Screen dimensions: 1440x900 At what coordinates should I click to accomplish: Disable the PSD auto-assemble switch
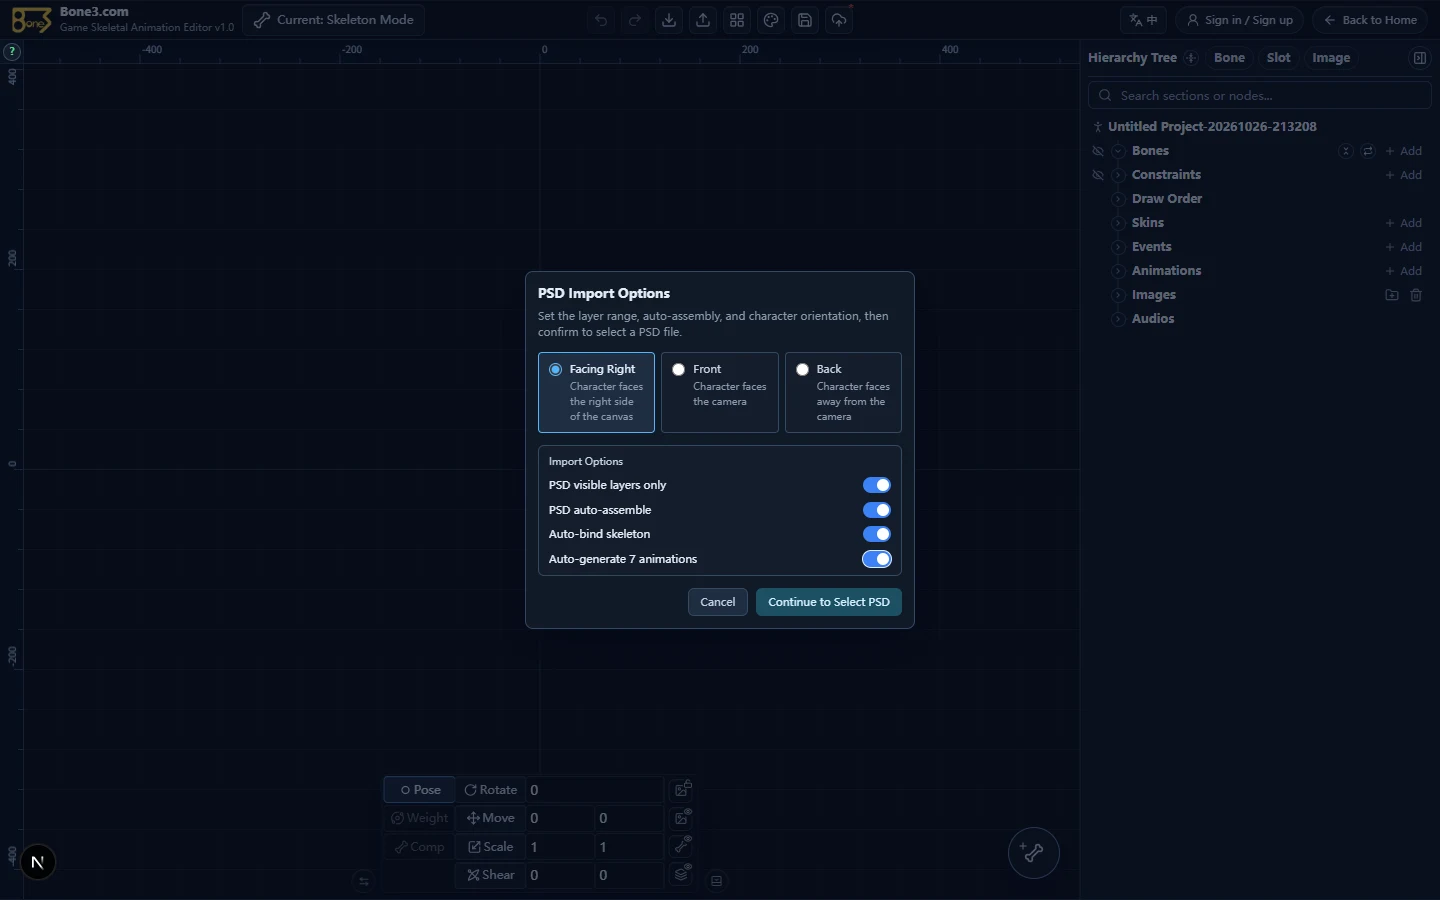coord(877,510)
